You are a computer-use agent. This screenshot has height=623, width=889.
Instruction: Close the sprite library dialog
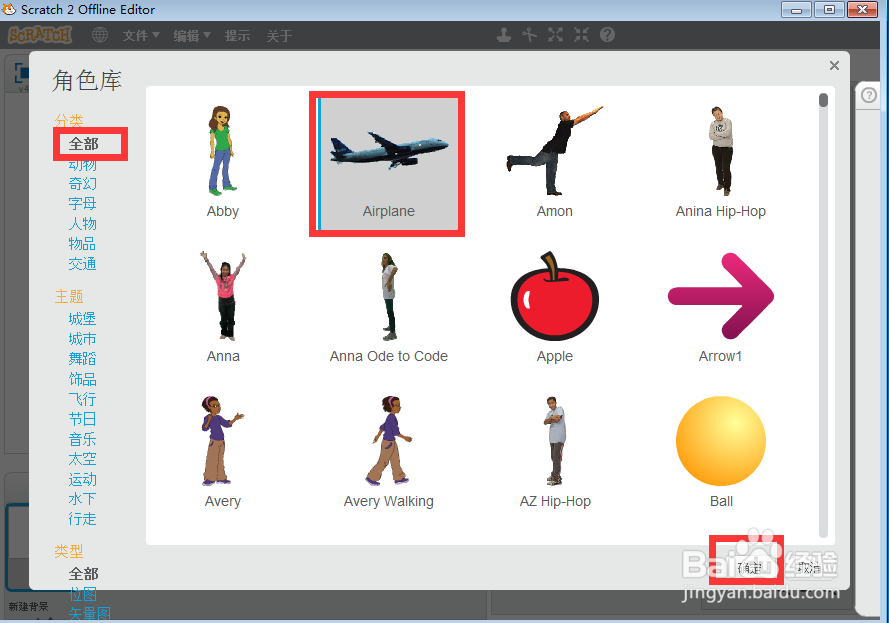click(834, 66)
